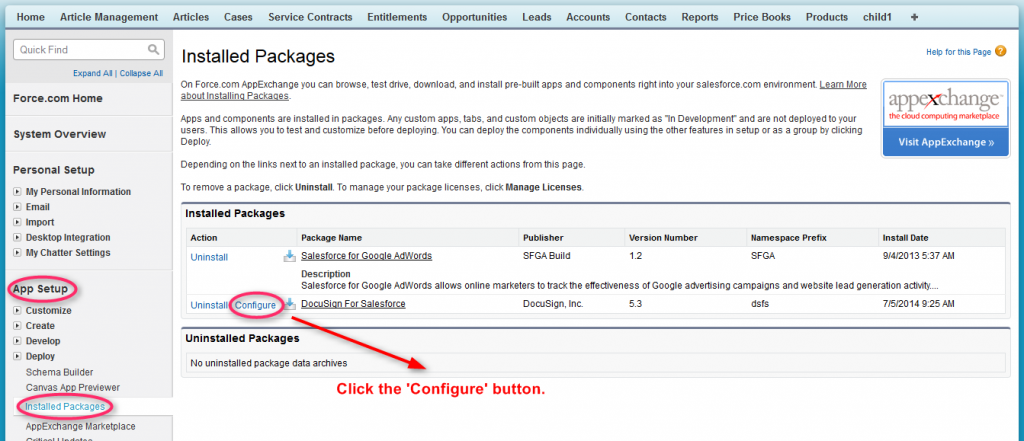The height and width of the screenshot is (441, 1024).
Task: Click the Visit AppExchange button
Action: coord(944,142)
